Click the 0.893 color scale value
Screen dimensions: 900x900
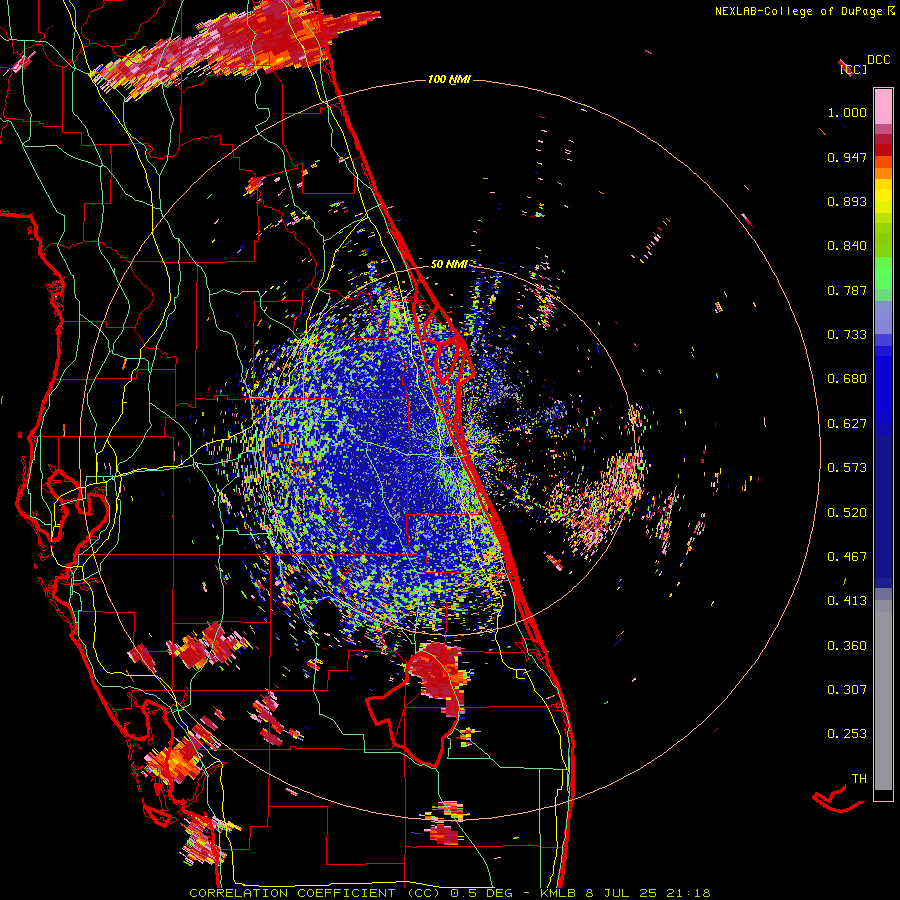(847, 201)
